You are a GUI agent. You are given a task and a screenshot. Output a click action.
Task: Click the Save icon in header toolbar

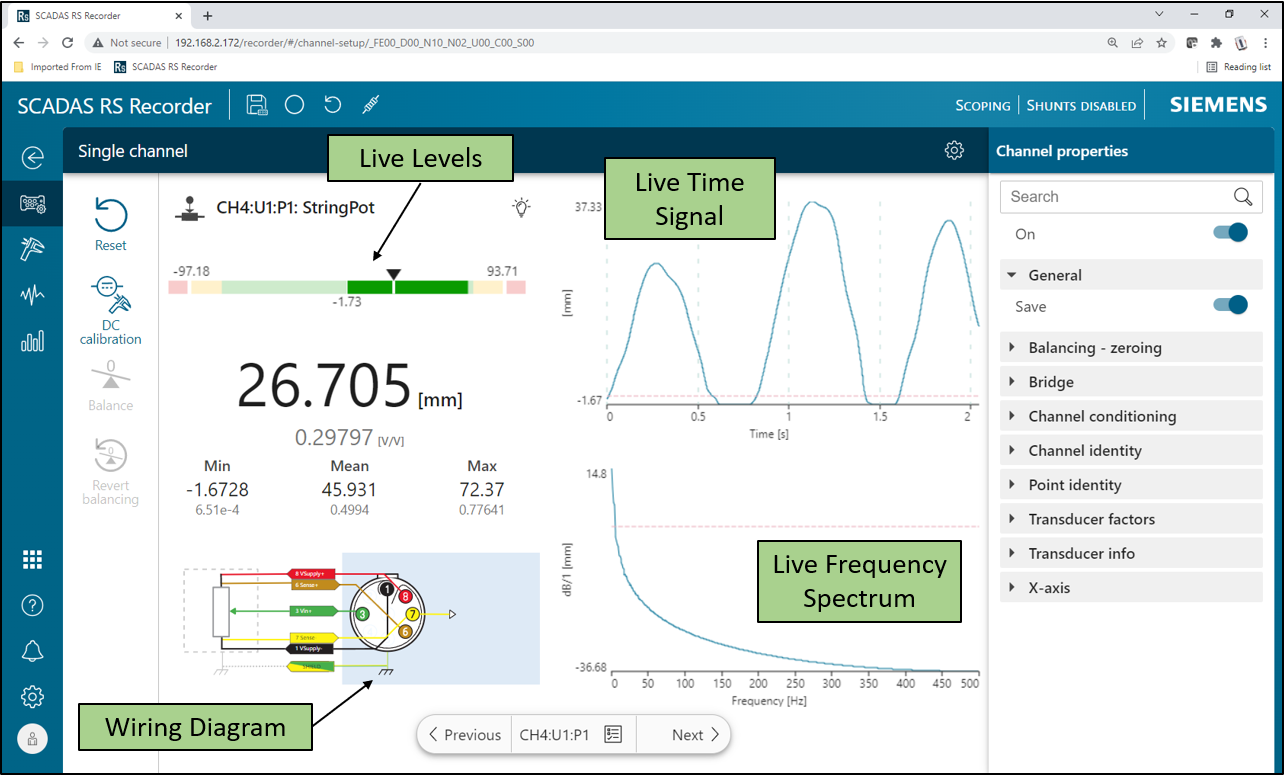pyautogui.click(x=257, y=105)
